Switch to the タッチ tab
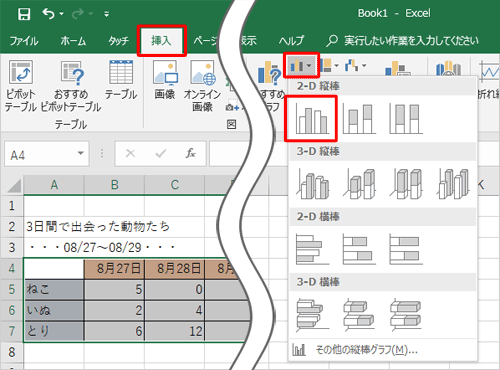The height and width of the screenshot is (370, 500). (x=118, y=41)
